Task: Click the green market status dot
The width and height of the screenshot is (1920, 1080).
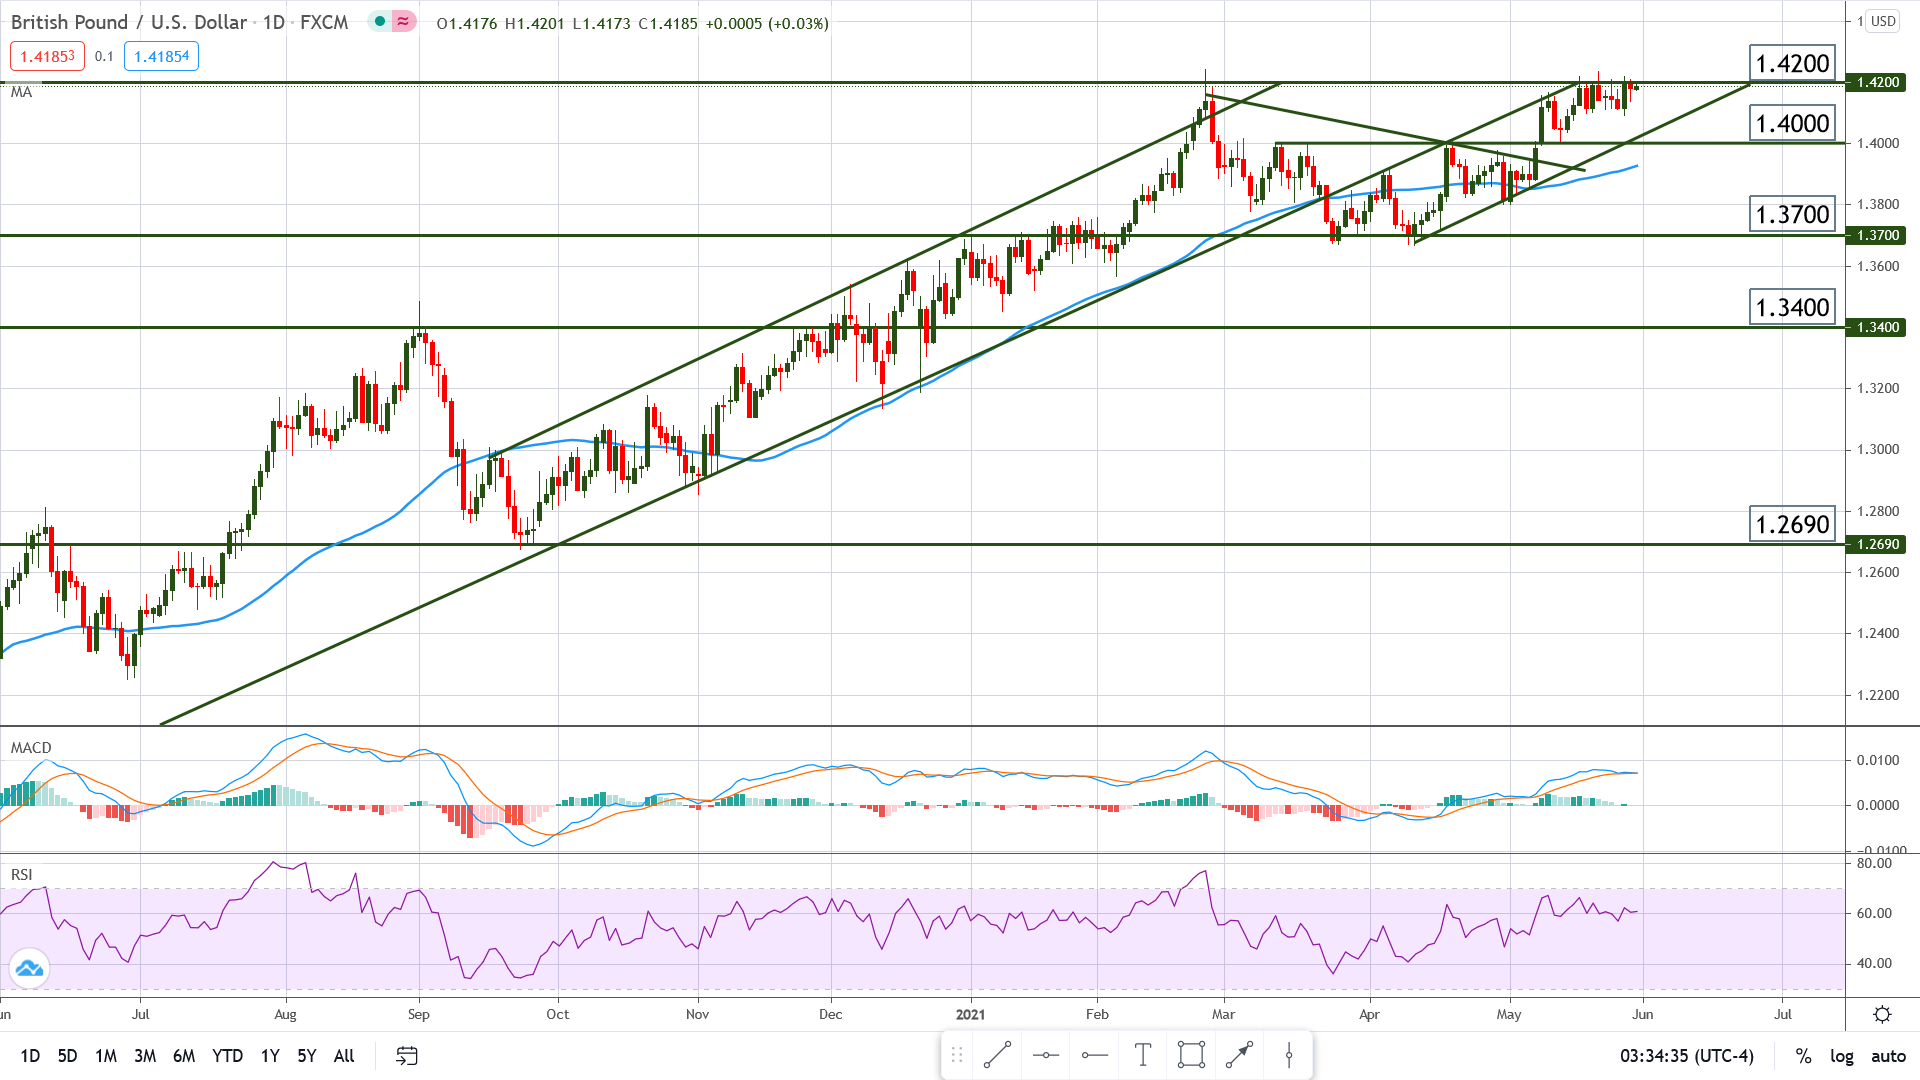Action: click(380, 21)
